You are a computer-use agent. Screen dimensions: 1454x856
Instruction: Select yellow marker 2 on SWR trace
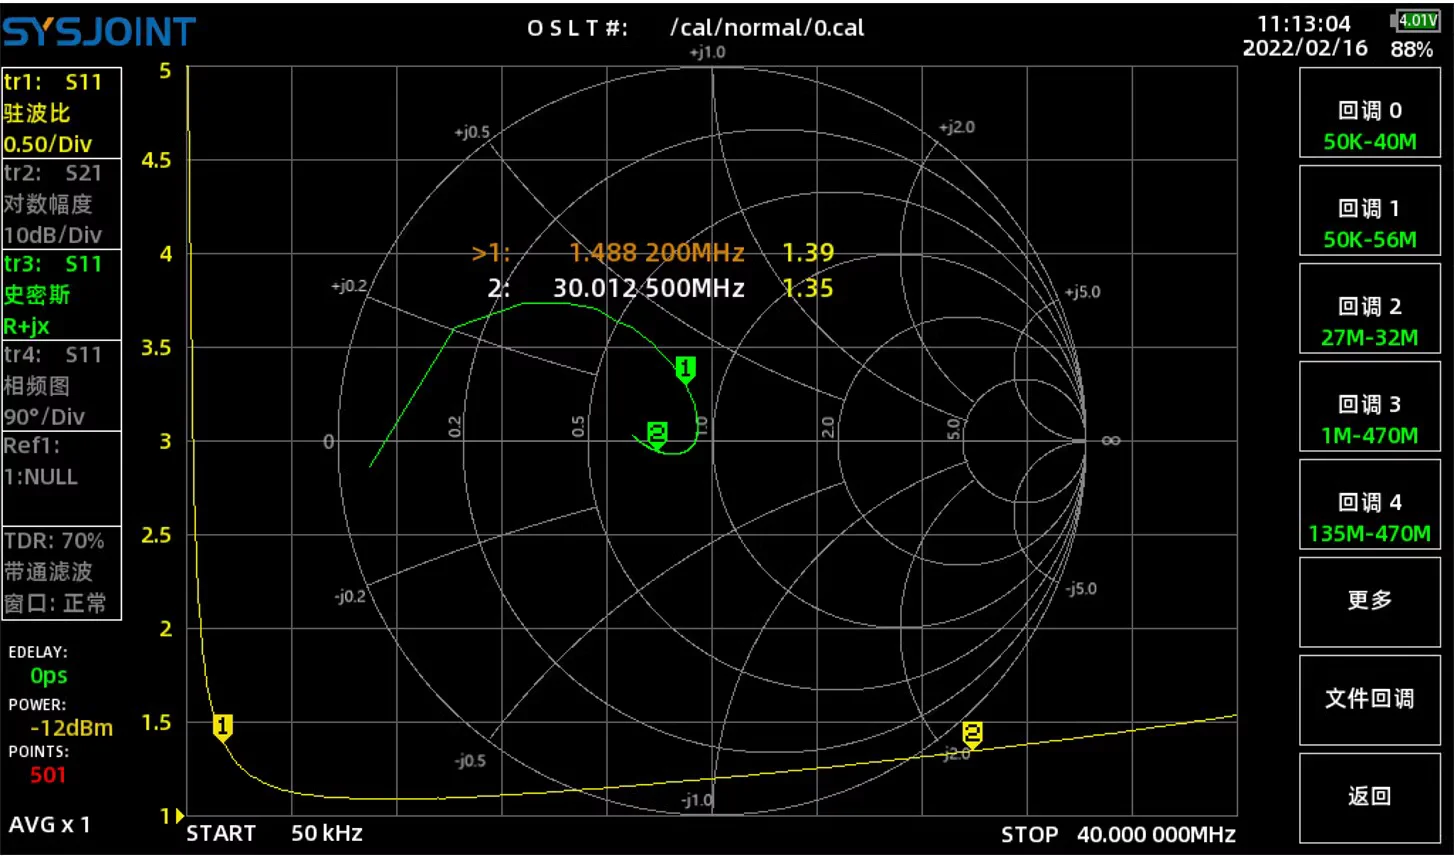pyautogui.click(x=972, y=735)
